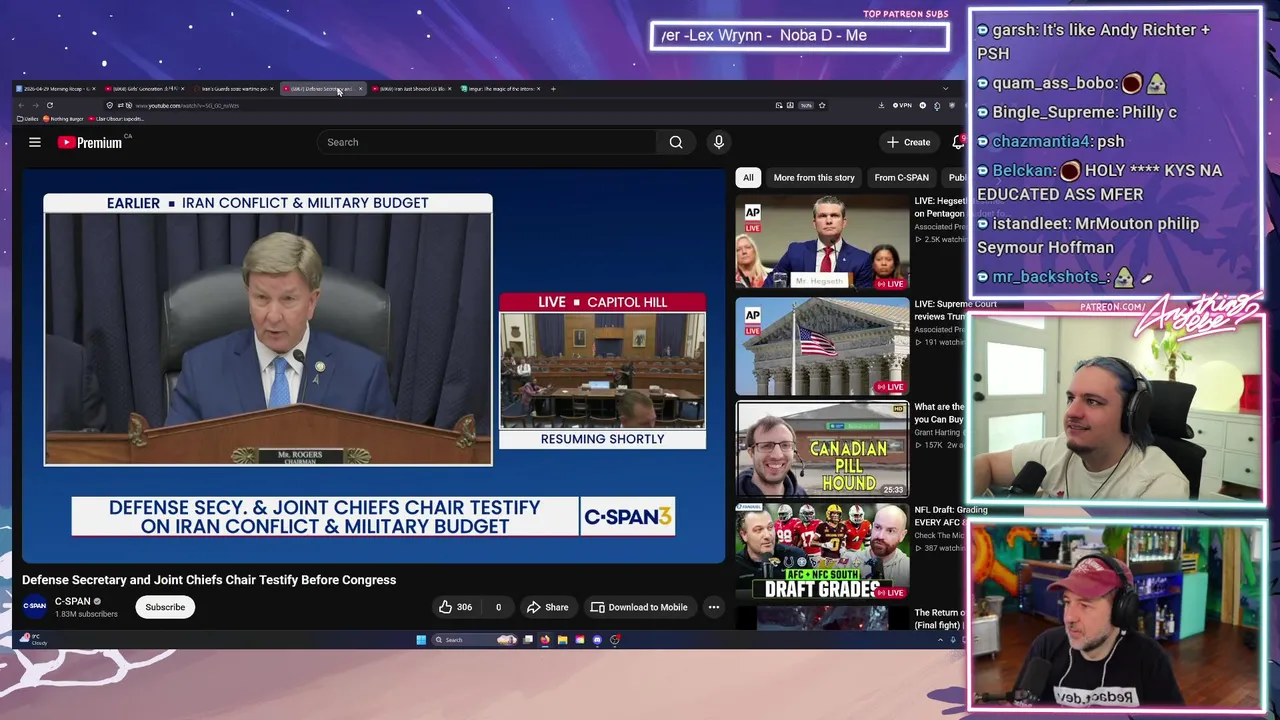
Task: Go to the YouTube Premium home logo
Action: coord(90,142)
